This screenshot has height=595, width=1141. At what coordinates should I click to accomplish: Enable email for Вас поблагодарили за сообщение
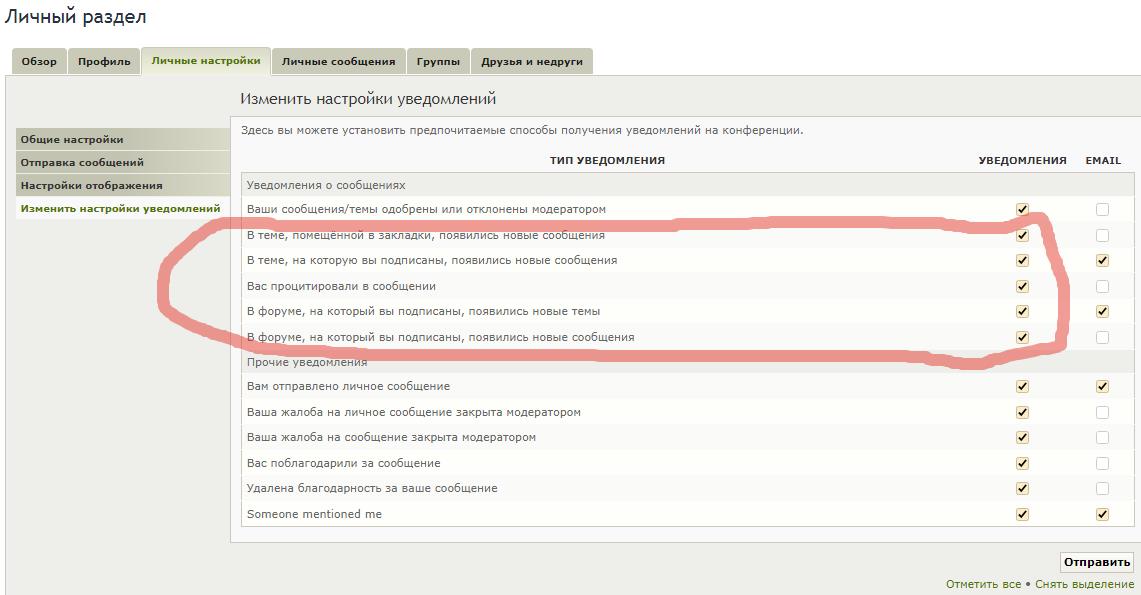pyautogui.click(x=1102, y=463)
